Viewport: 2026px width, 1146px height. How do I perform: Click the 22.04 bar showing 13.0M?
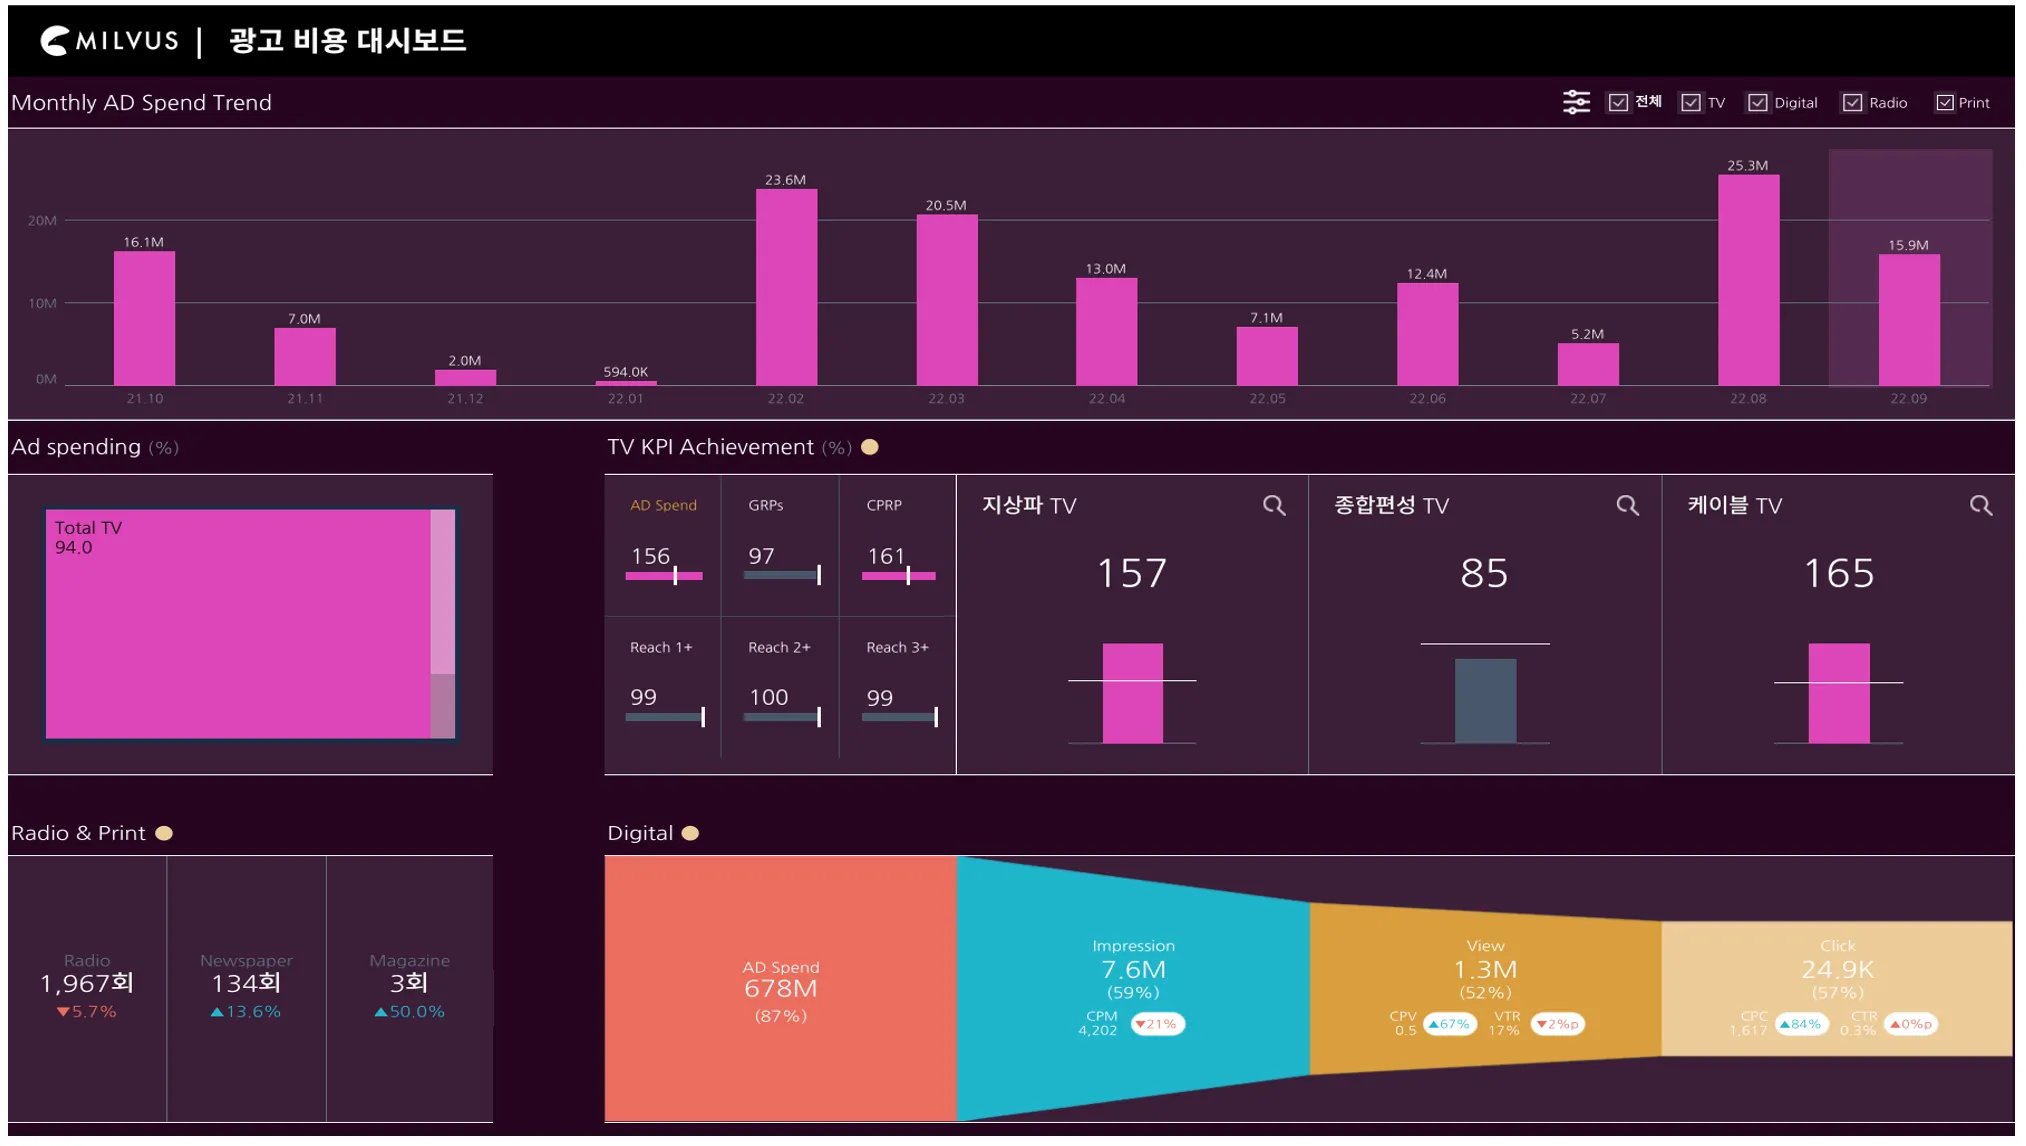coord(1106,332)
